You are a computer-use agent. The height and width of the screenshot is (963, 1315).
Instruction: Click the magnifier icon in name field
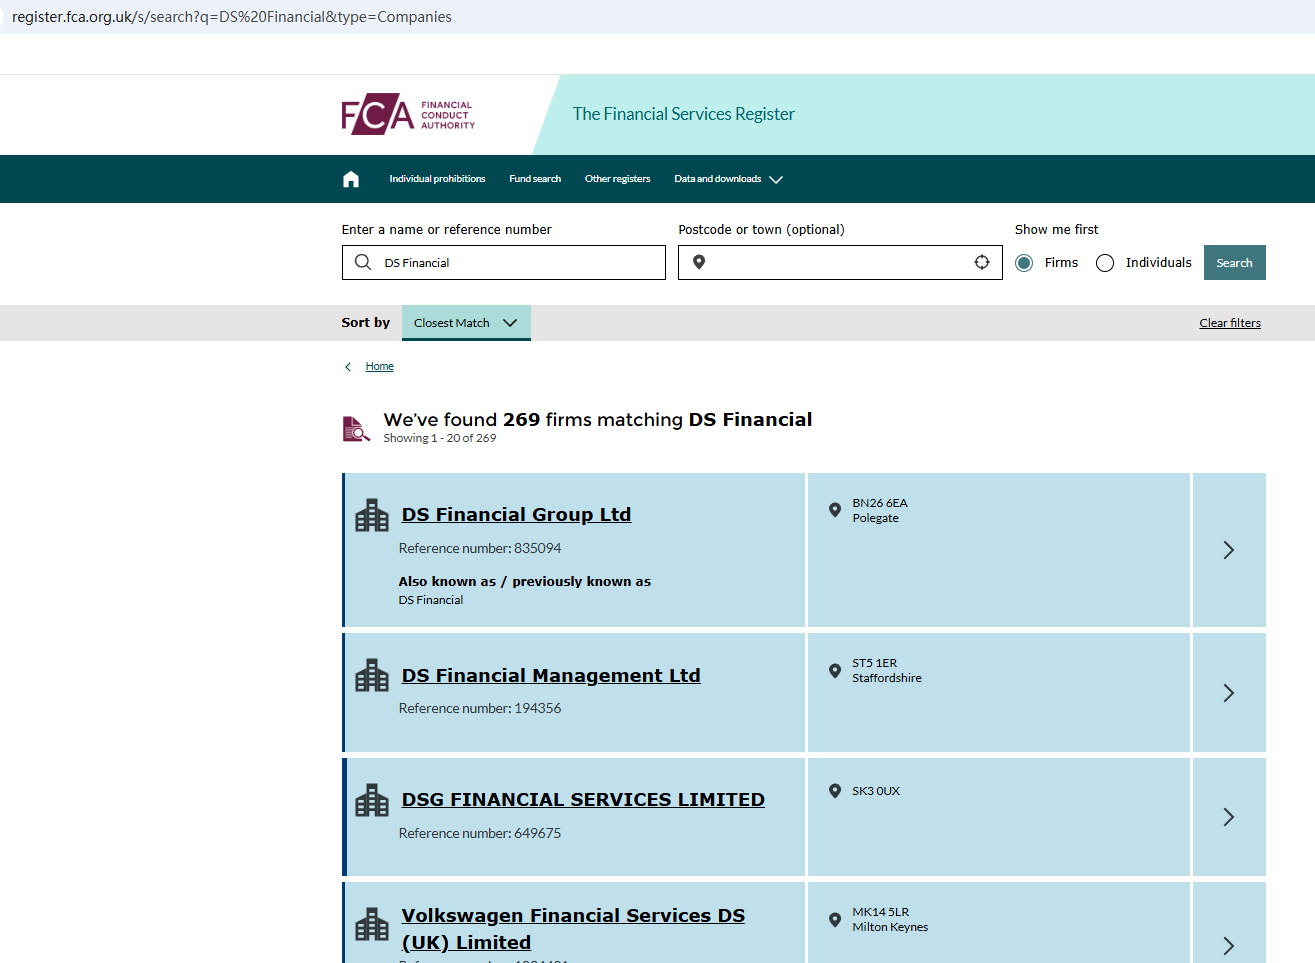pos(363,262)
